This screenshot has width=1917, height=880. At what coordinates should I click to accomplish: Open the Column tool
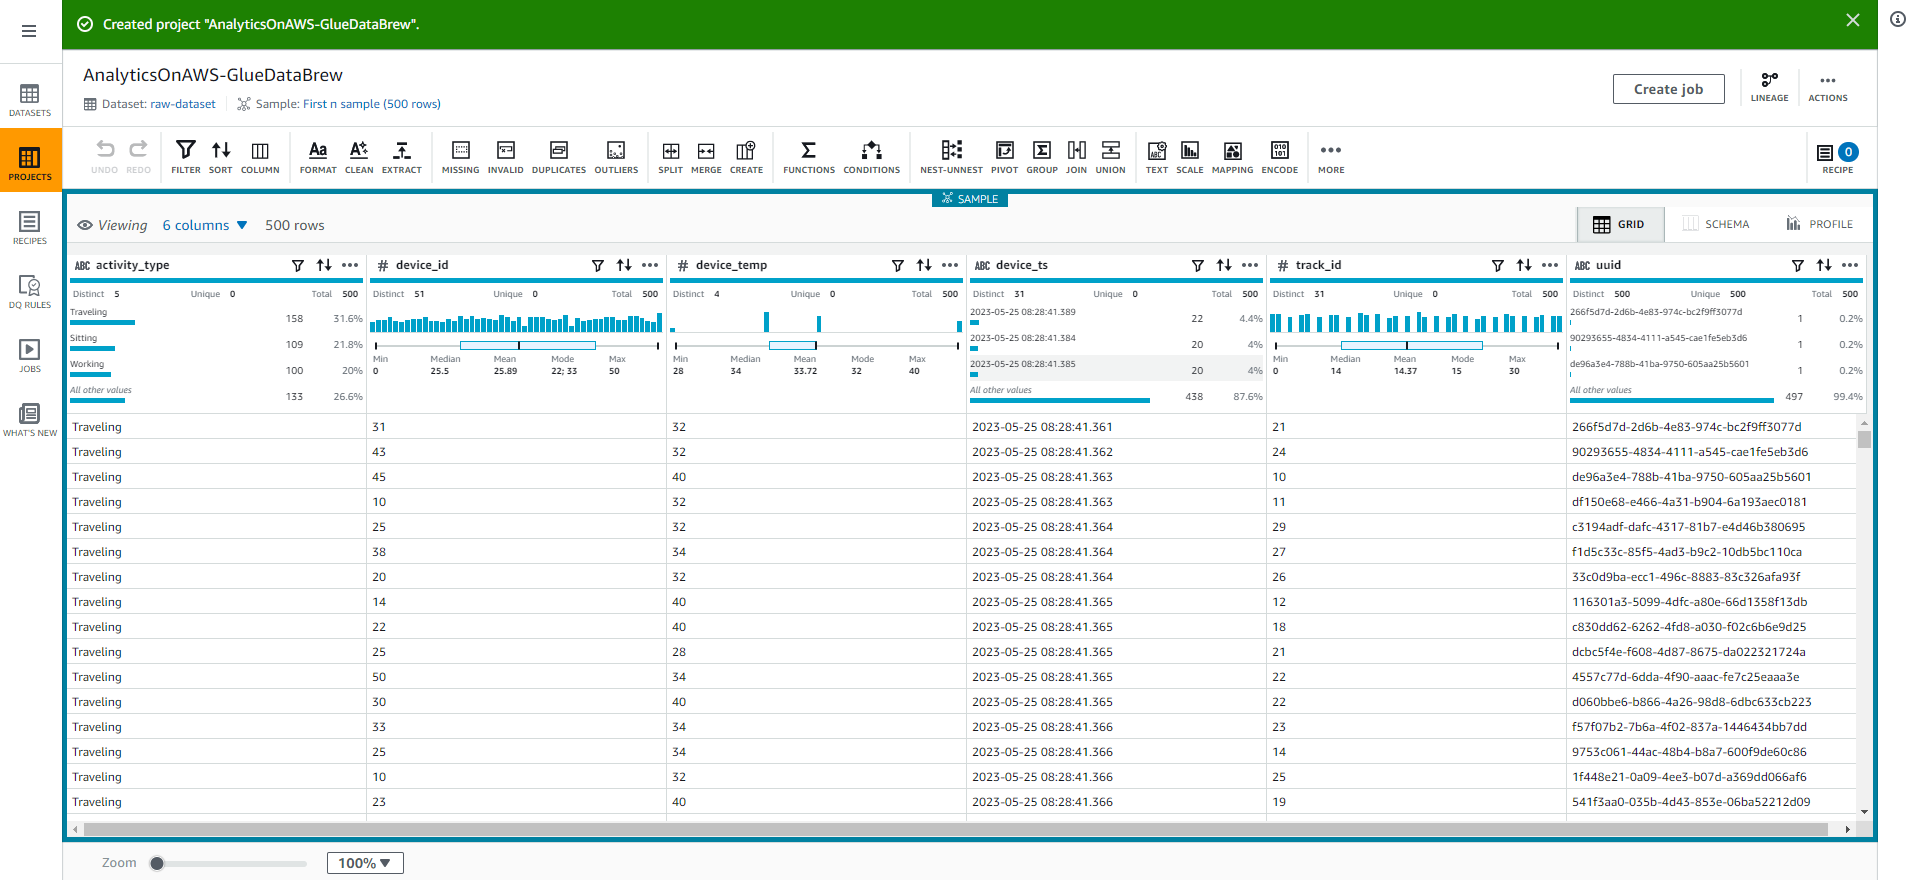click(260, 157)
